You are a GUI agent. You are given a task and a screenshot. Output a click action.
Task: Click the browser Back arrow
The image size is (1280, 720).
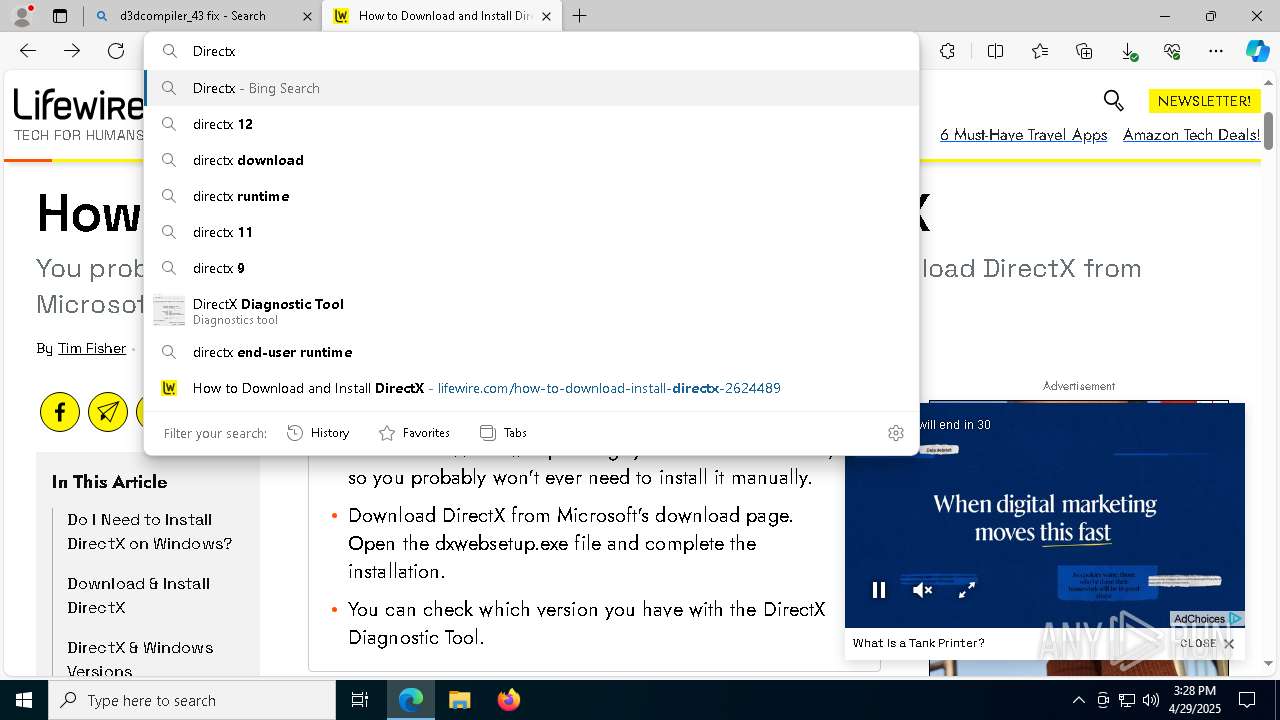tap(28, 51)
